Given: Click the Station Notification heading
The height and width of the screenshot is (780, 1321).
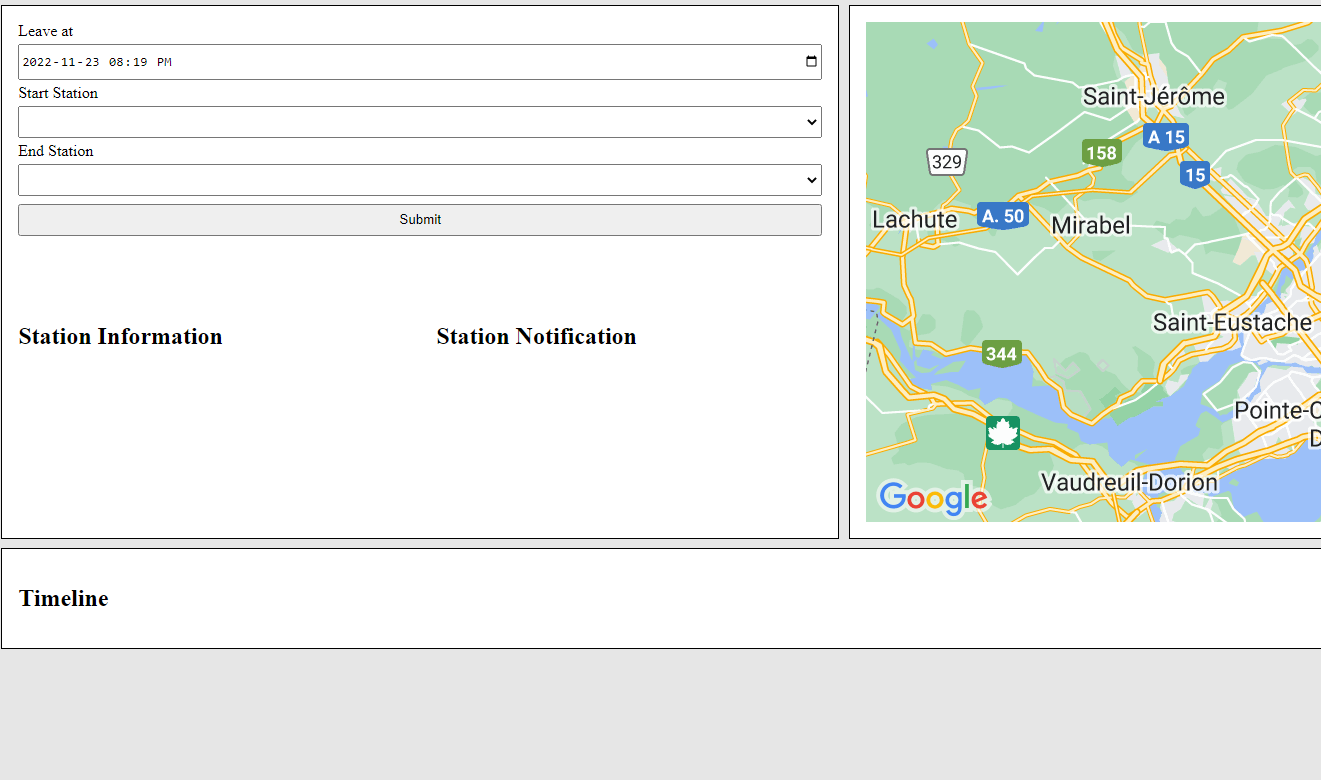Looking at the screenshot, I should 536,336.
